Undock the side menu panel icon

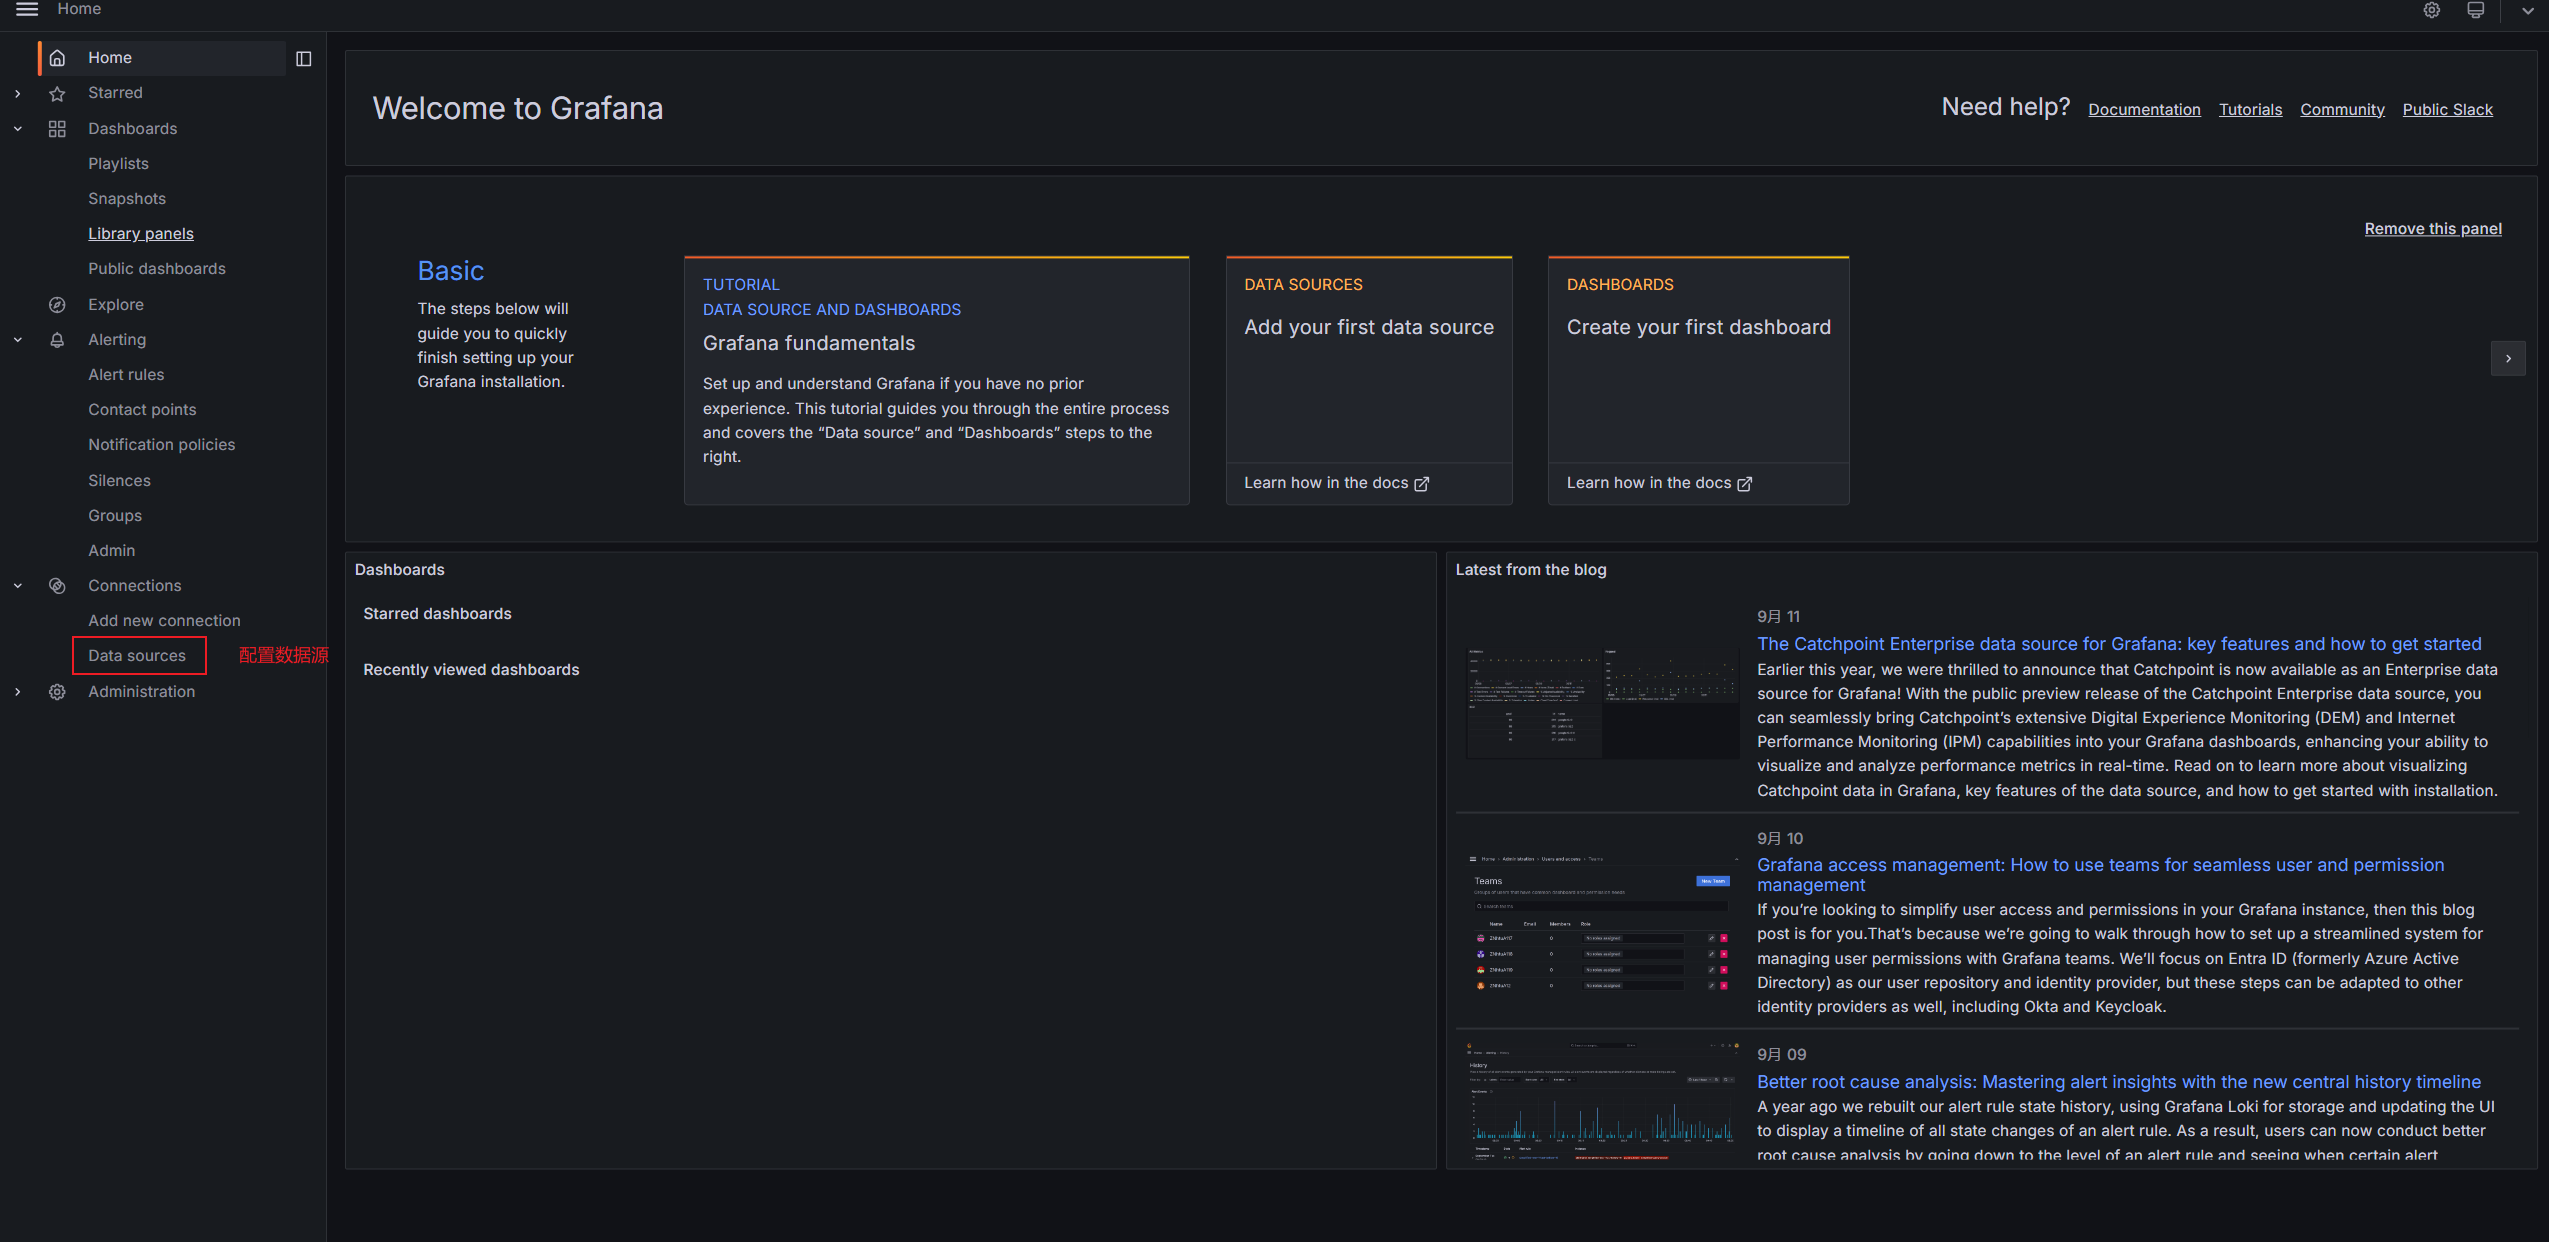[x=304, y=59]
